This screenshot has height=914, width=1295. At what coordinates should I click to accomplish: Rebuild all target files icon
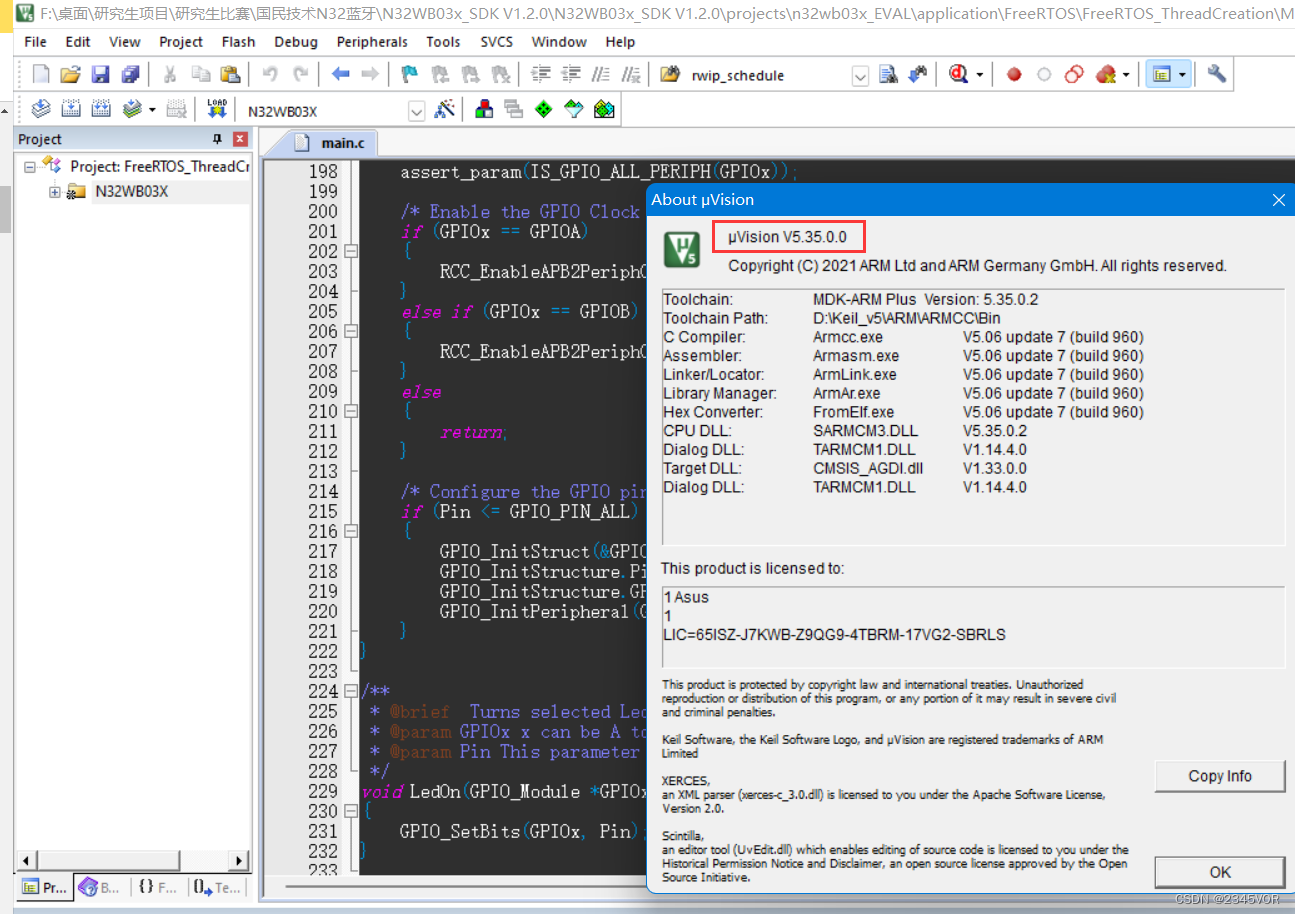coord(101,110)
